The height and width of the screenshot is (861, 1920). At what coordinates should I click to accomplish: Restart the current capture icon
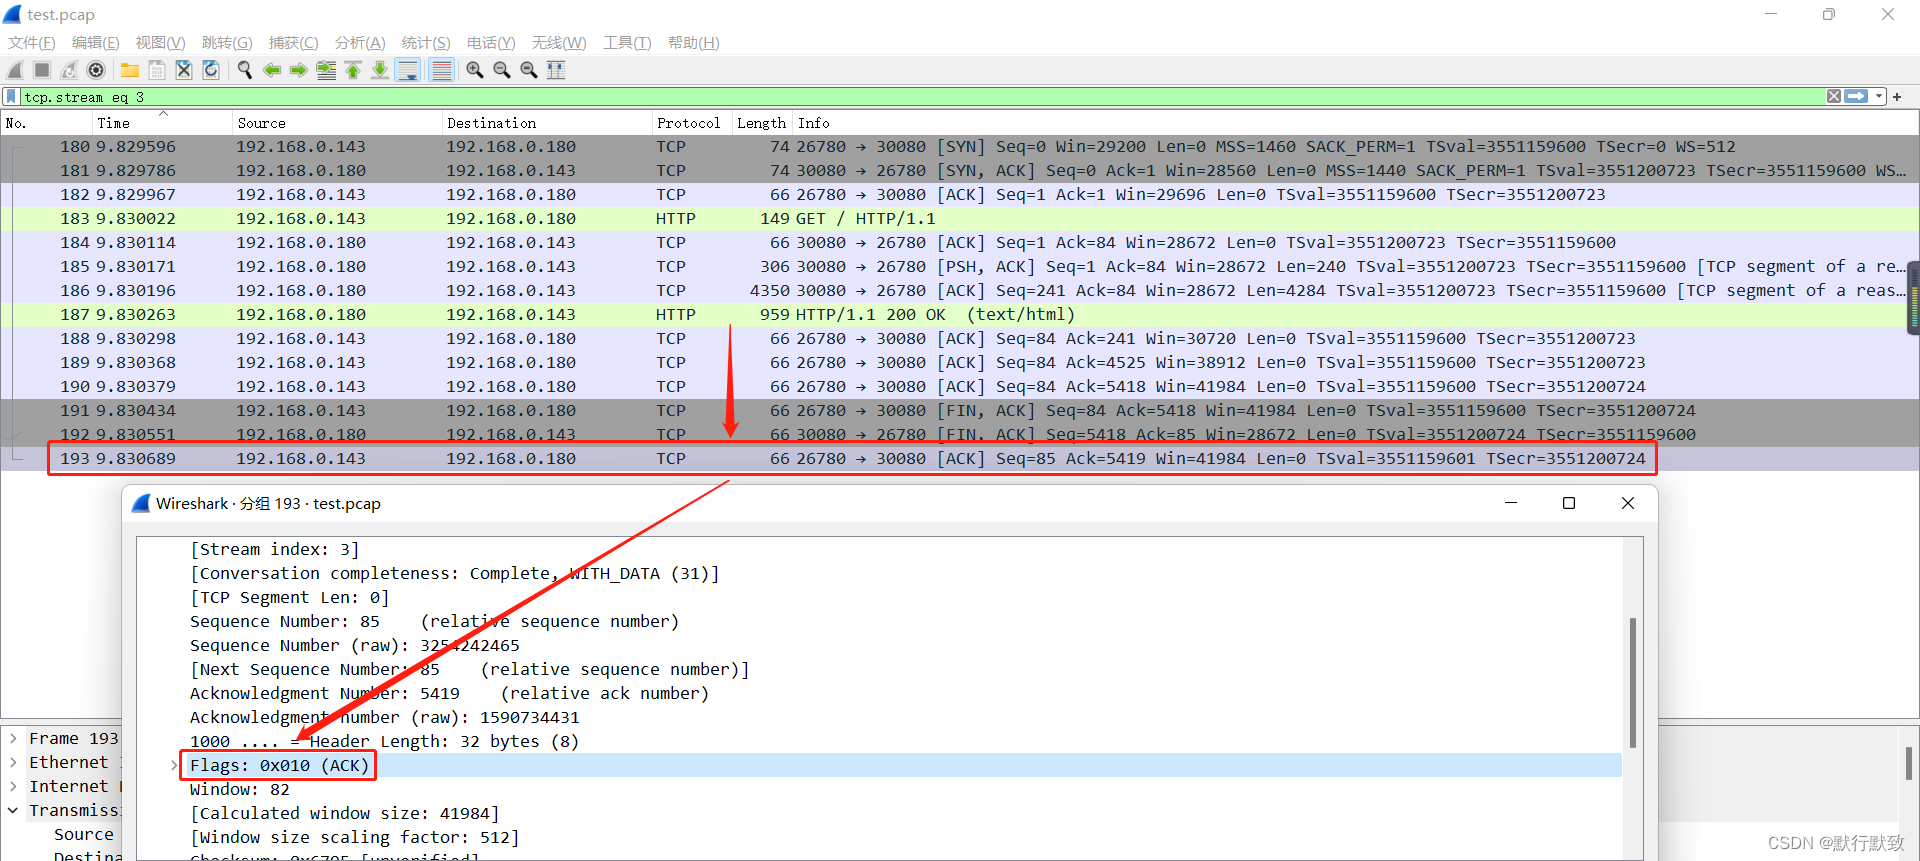point(69,70)
